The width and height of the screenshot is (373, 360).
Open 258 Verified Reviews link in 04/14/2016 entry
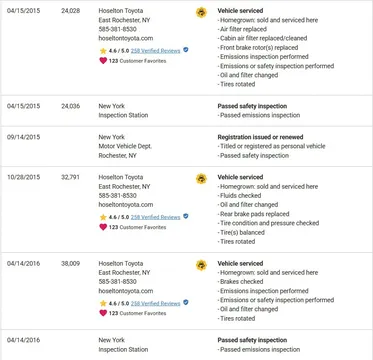click(155, 304)
